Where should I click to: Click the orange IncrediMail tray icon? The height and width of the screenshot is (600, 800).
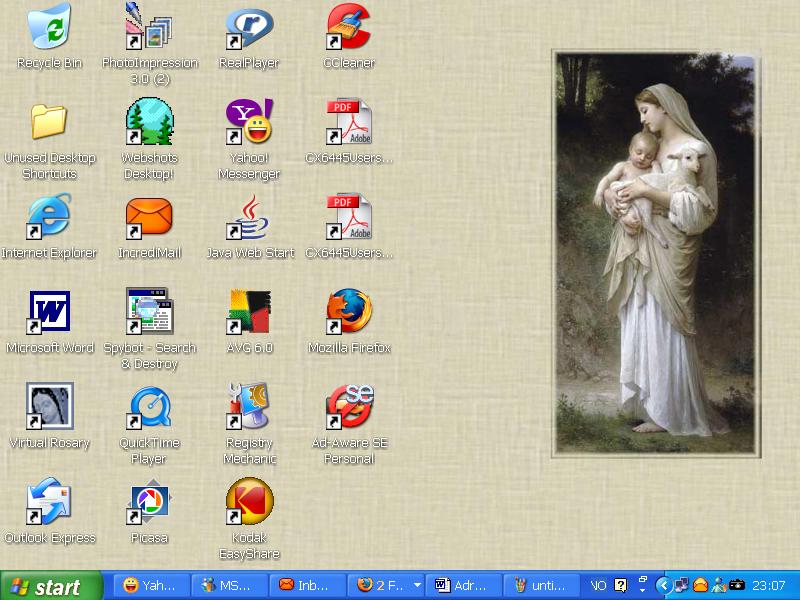700,585
